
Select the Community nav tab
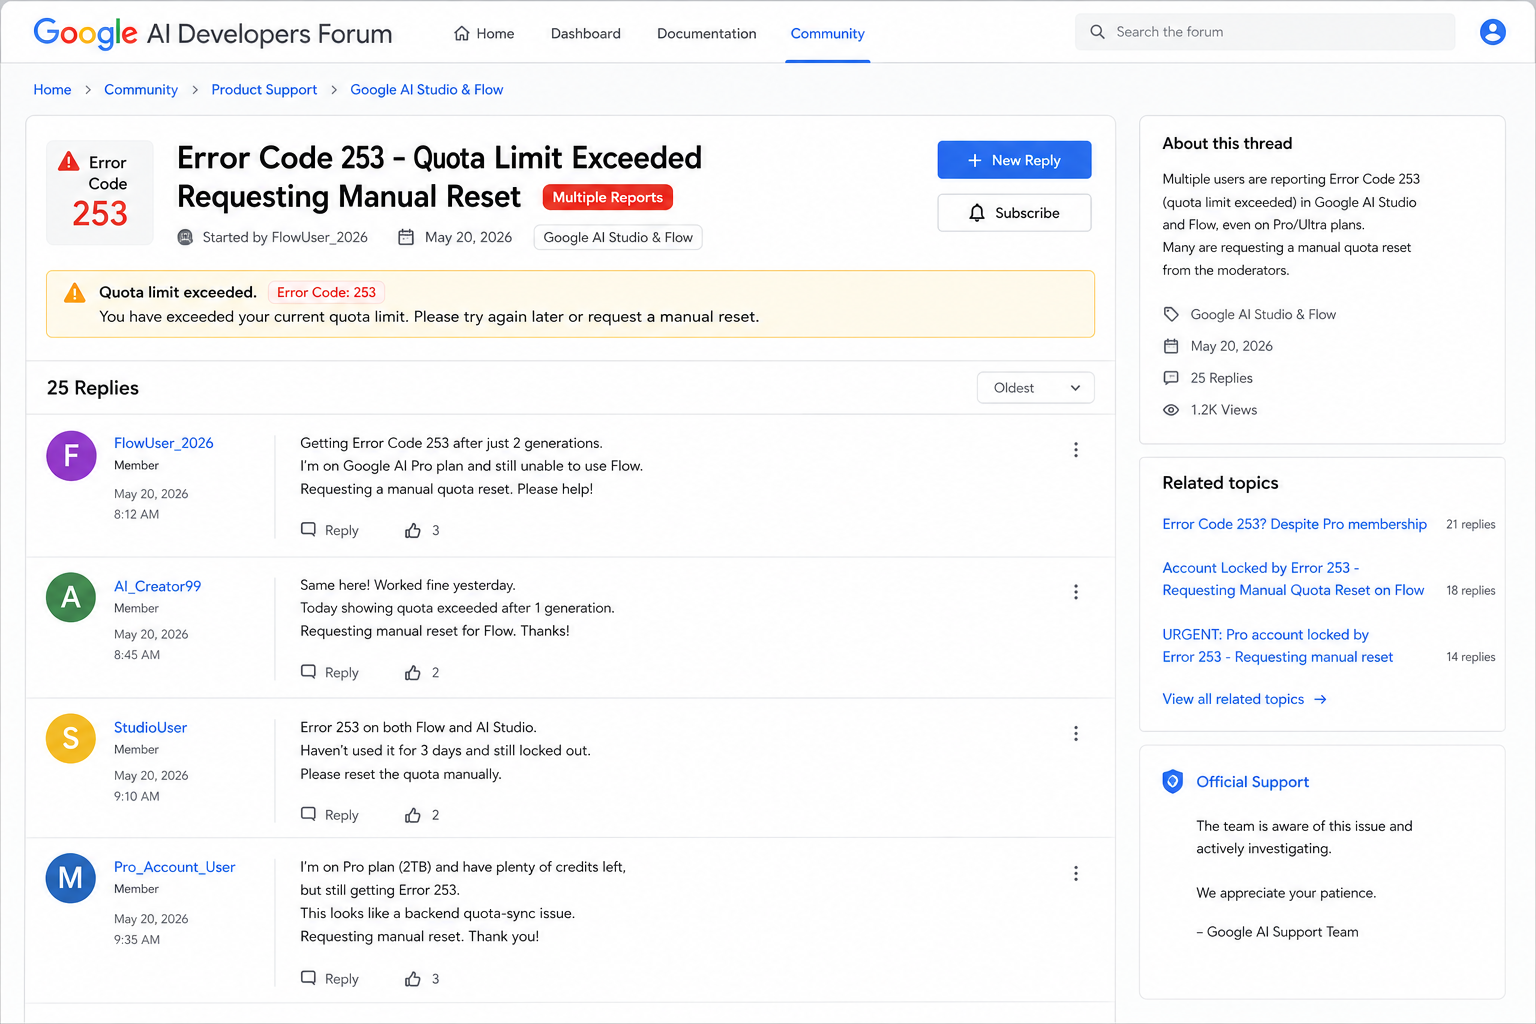(827, 33)
